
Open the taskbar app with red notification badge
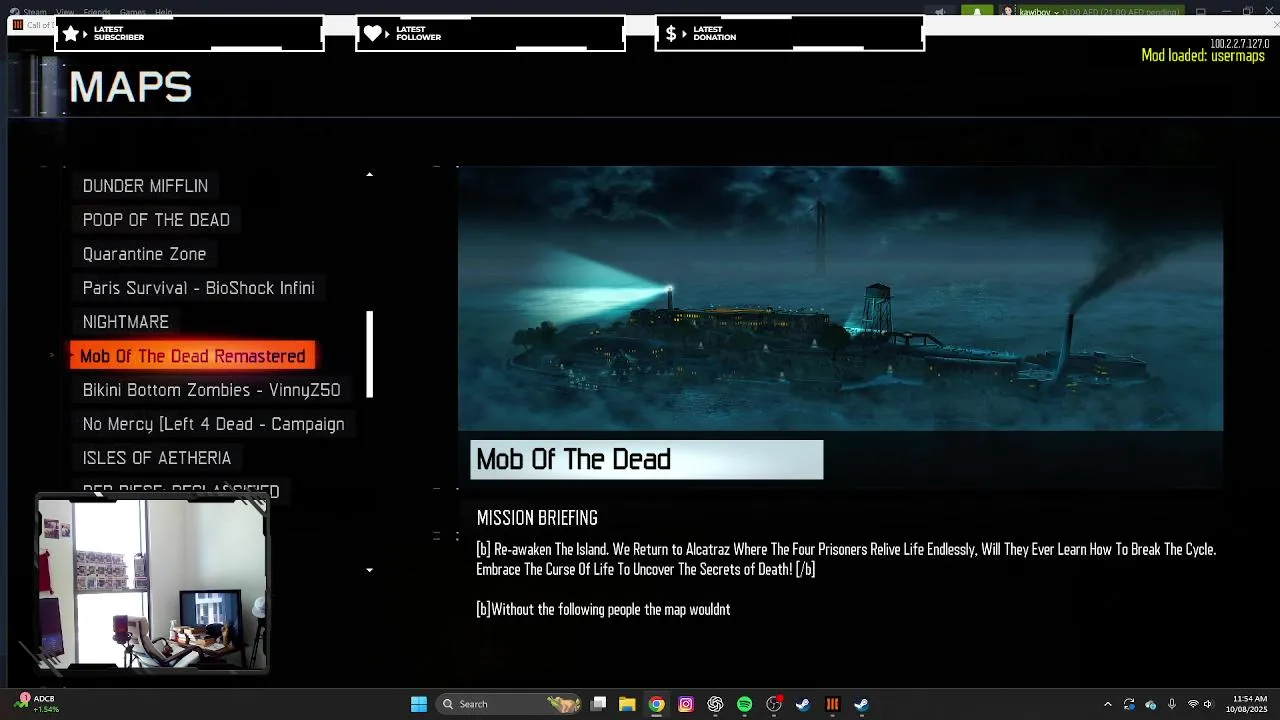point(773,704)
